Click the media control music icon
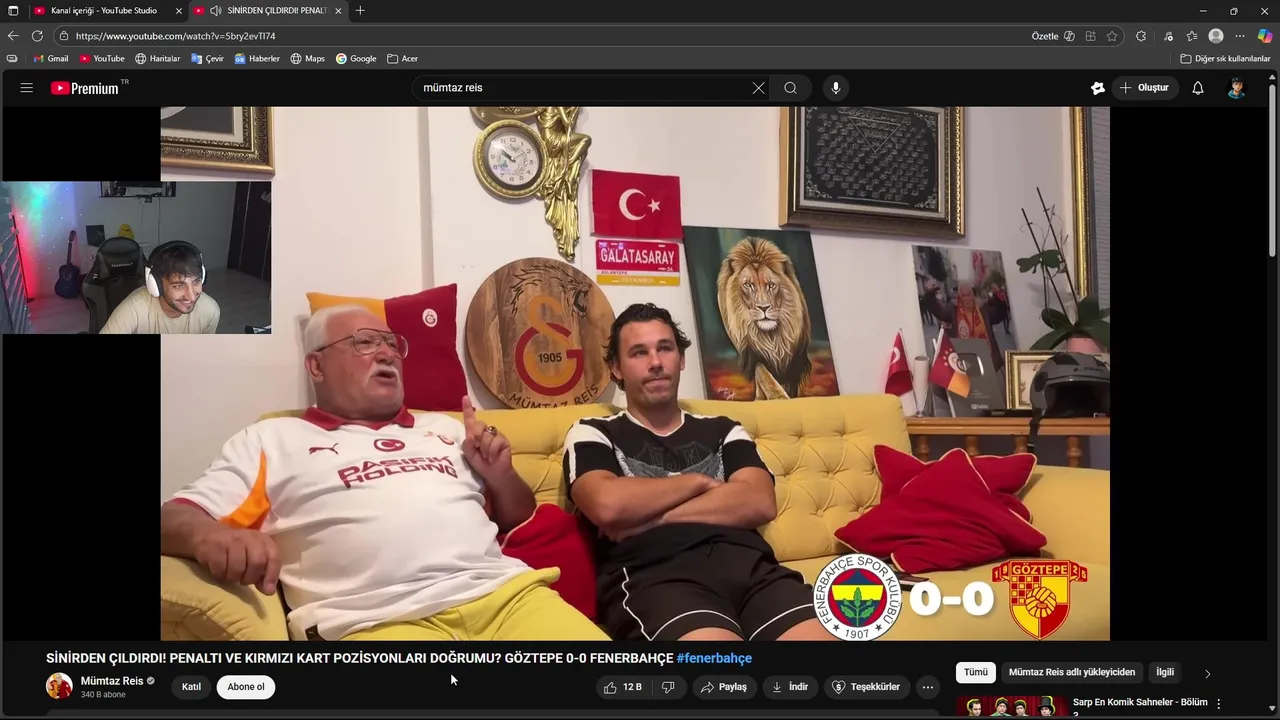 click(x=1168, y=36)
